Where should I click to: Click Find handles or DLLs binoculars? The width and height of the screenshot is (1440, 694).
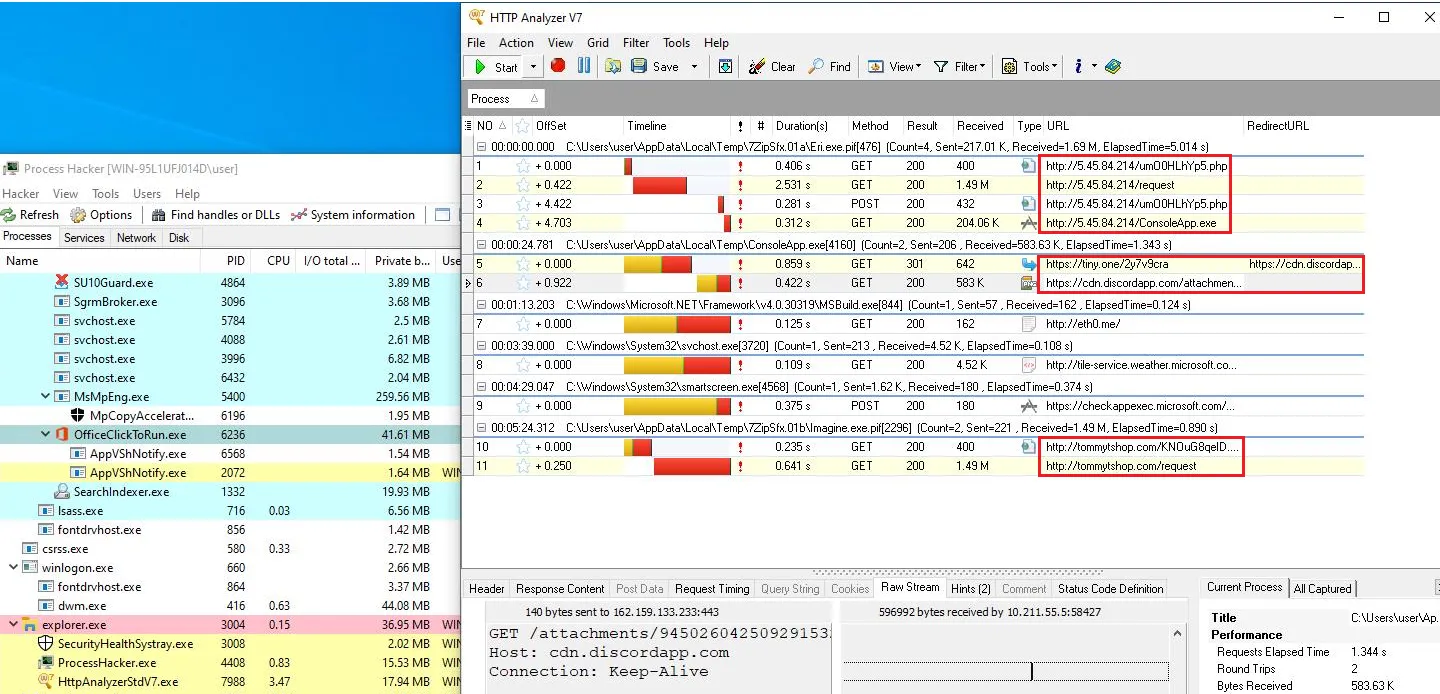159,215
